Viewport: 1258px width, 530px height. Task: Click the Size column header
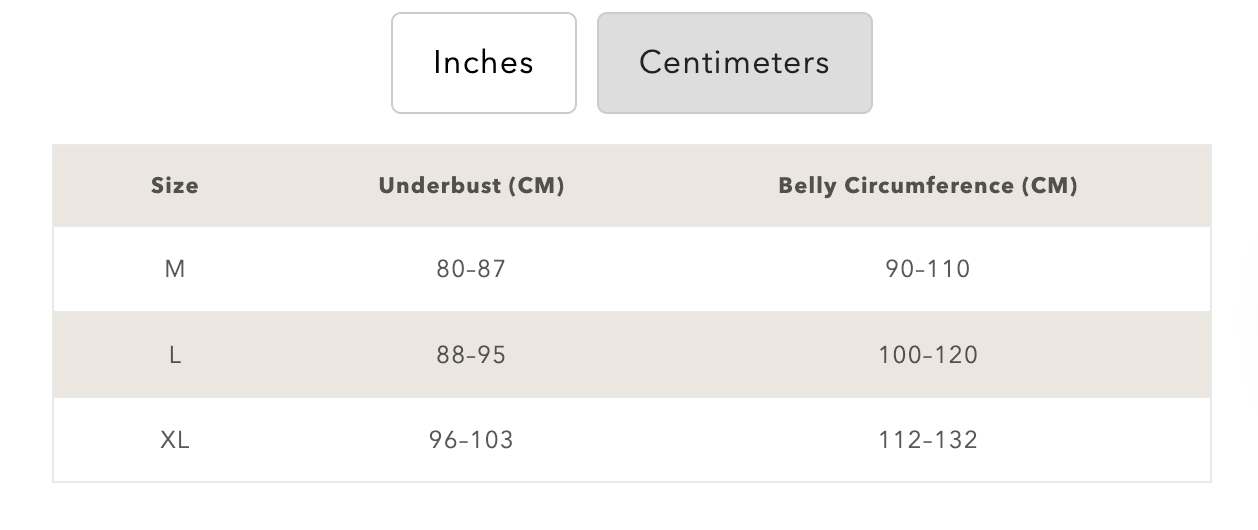175,186
